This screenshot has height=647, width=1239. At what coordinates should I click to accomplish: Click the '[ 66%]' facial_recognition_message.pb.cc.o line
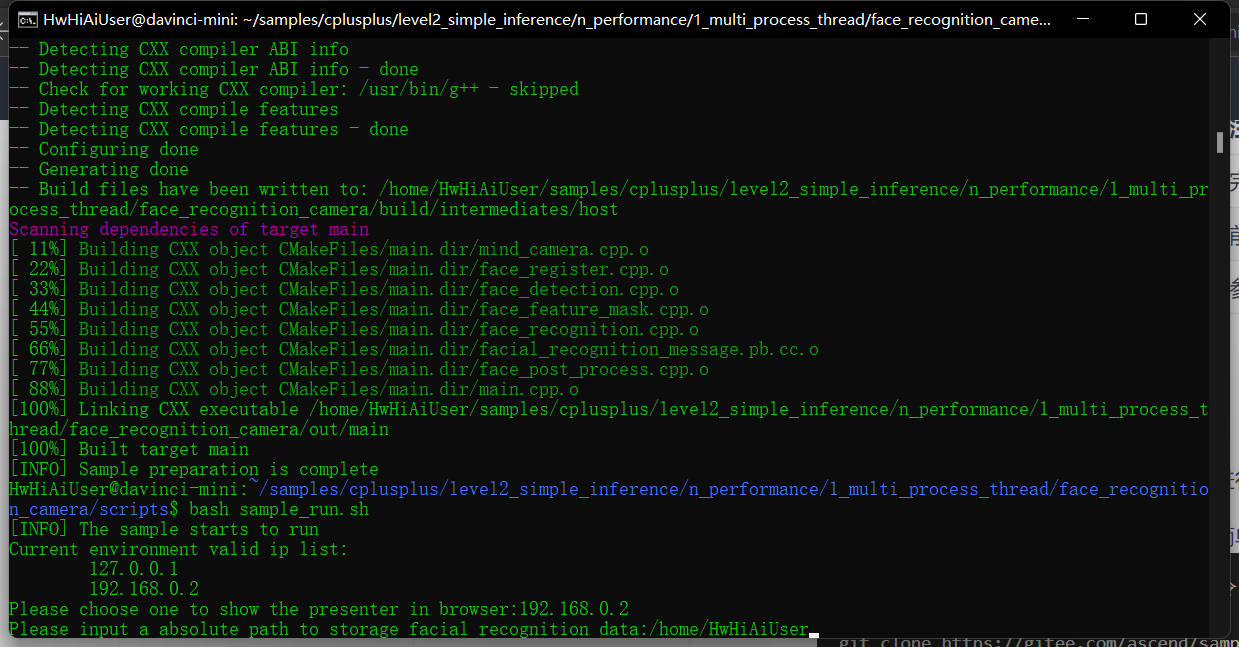pyautogui.click(x=414, y=349)
